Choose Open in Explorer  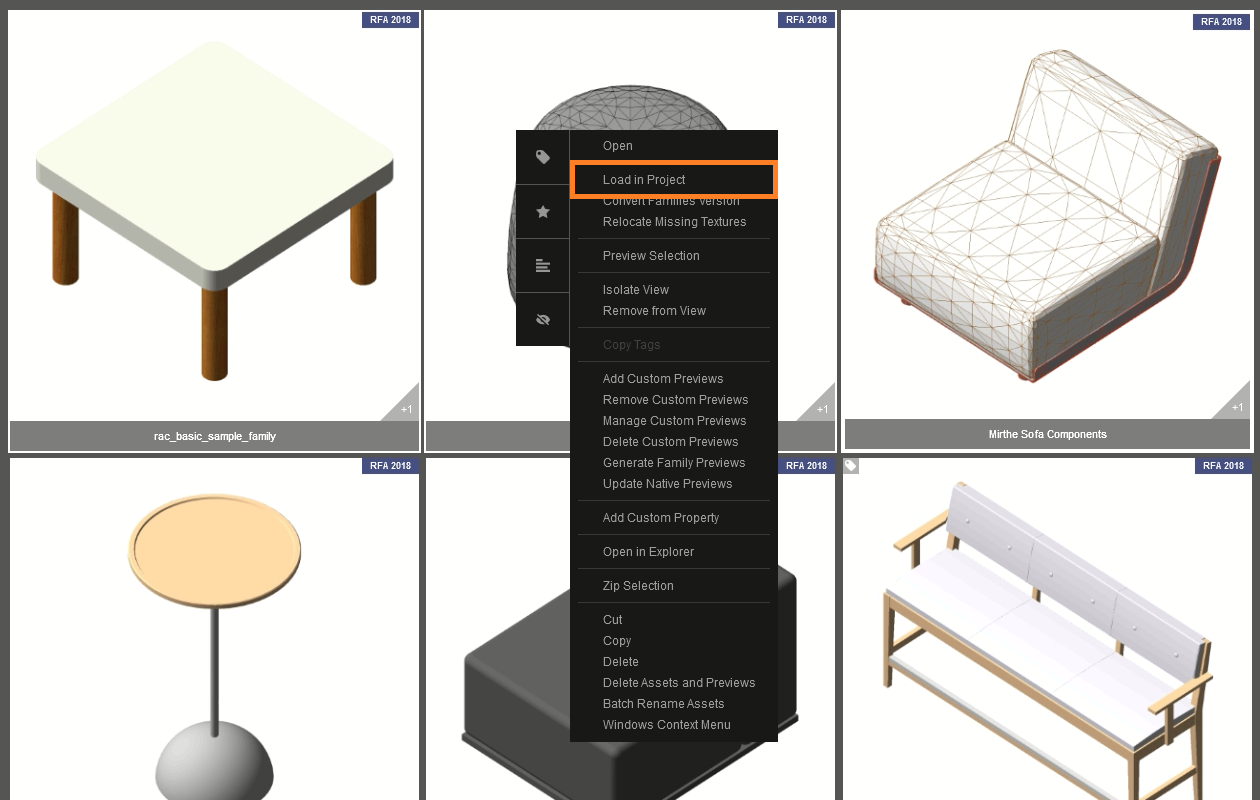648,552
